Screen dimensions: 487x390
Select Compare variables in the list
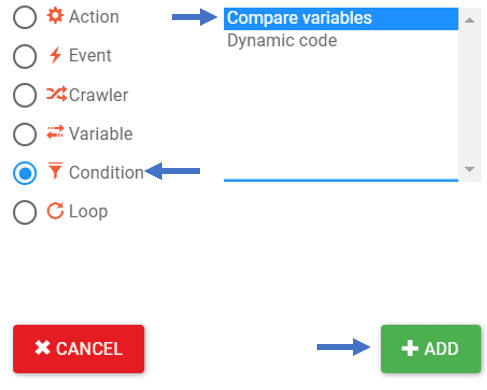[x=341, y=19]
